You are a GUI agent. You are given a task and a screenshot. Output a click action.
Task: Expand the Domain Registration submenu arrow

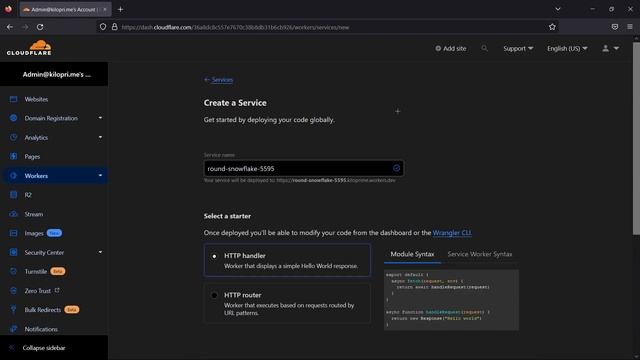(x=100, y=118)
